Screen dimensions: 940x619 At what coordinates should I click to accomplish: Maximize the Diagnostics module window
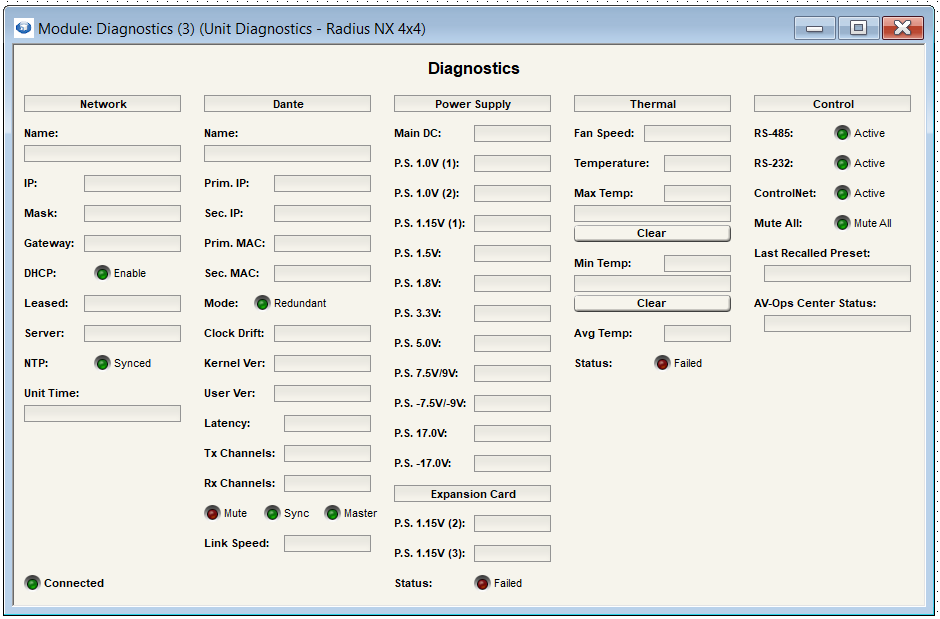click(858, 28)
